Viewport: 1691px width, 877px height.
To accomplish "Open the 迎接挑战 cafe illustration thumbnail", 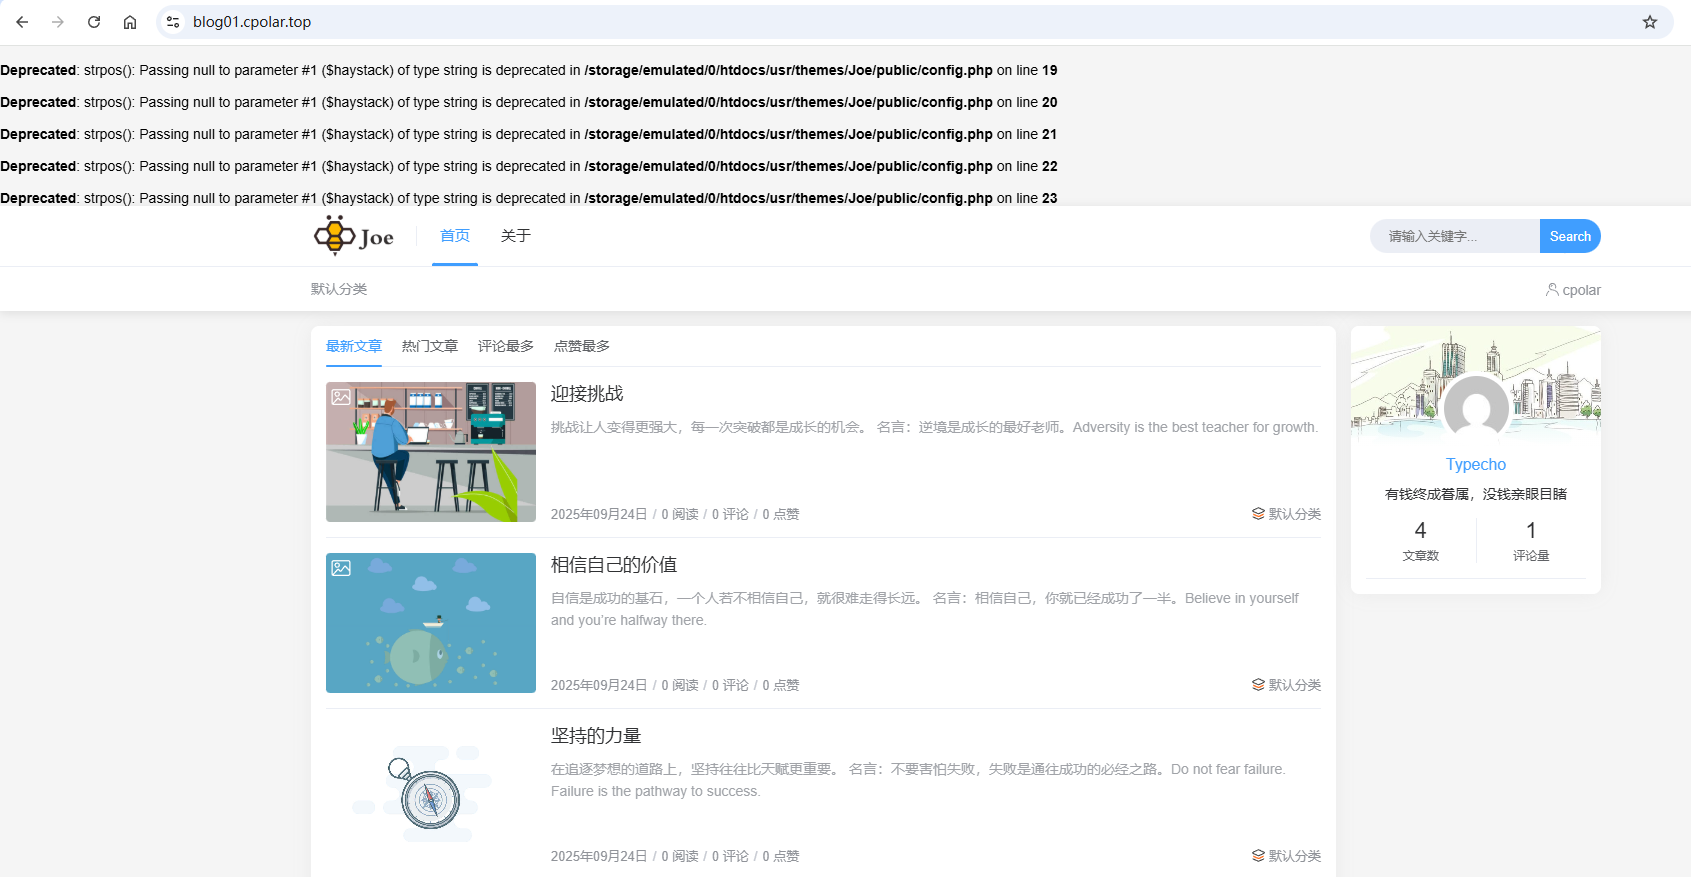I will click(431, 452).
